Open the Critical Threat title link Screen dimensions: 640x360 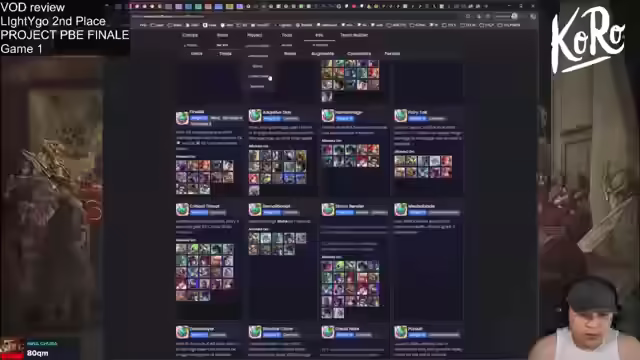click(x=204, y=206)
